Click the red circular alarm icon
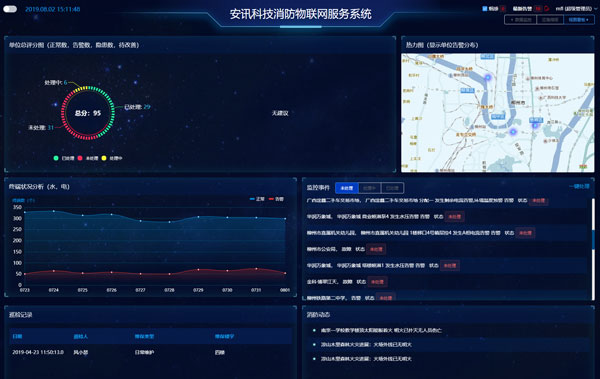 coord(547,8)
